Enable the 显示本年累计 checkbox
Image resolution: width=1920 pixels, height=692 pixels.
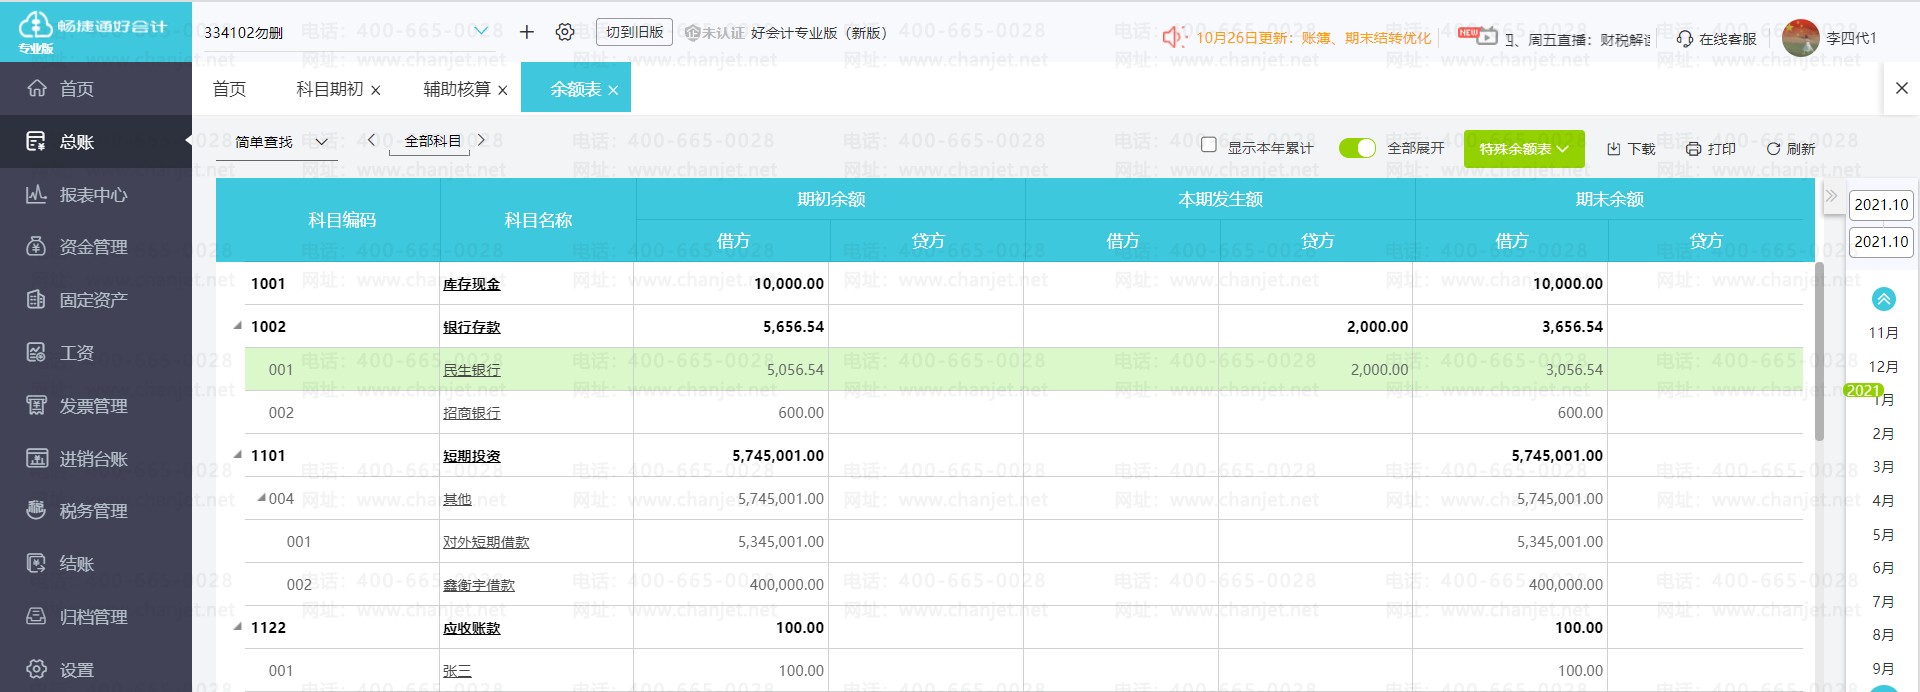[1209, 145]
